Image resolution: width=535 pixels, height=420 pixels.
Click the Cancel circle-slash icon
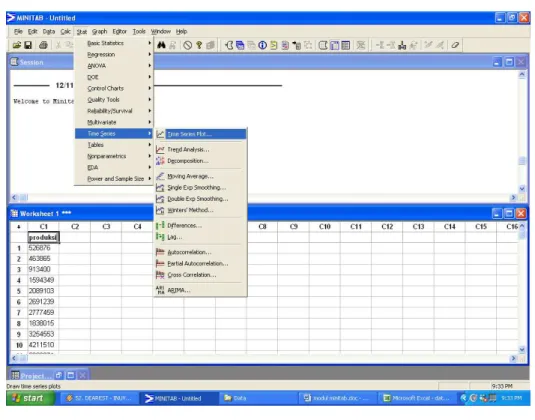[x=187, y=45]
